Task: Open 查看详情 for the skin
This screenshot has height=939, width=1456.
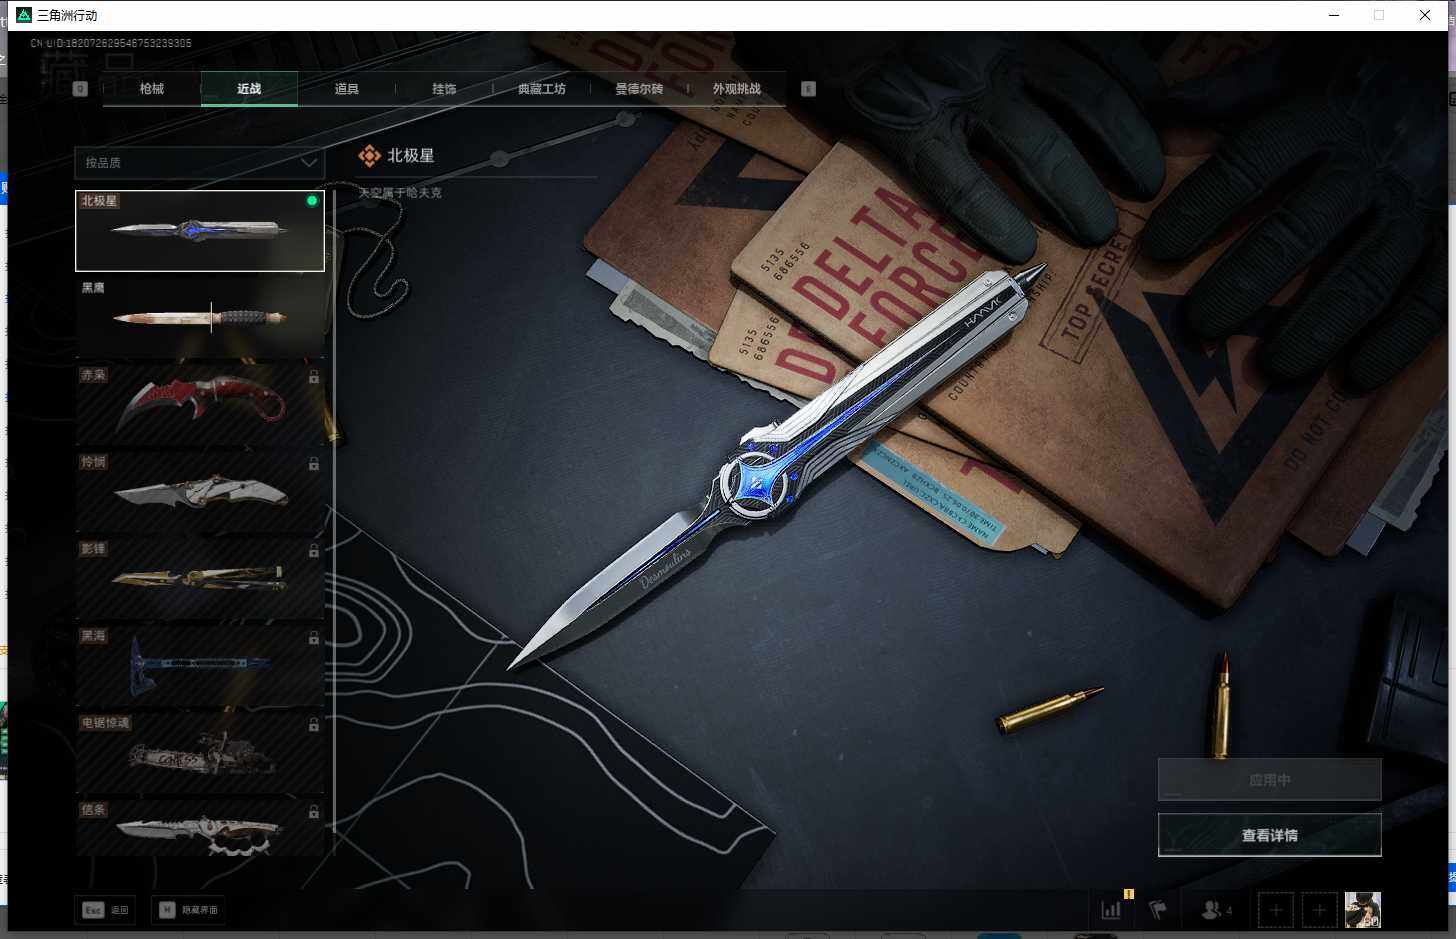Action: coord(1270,835)
